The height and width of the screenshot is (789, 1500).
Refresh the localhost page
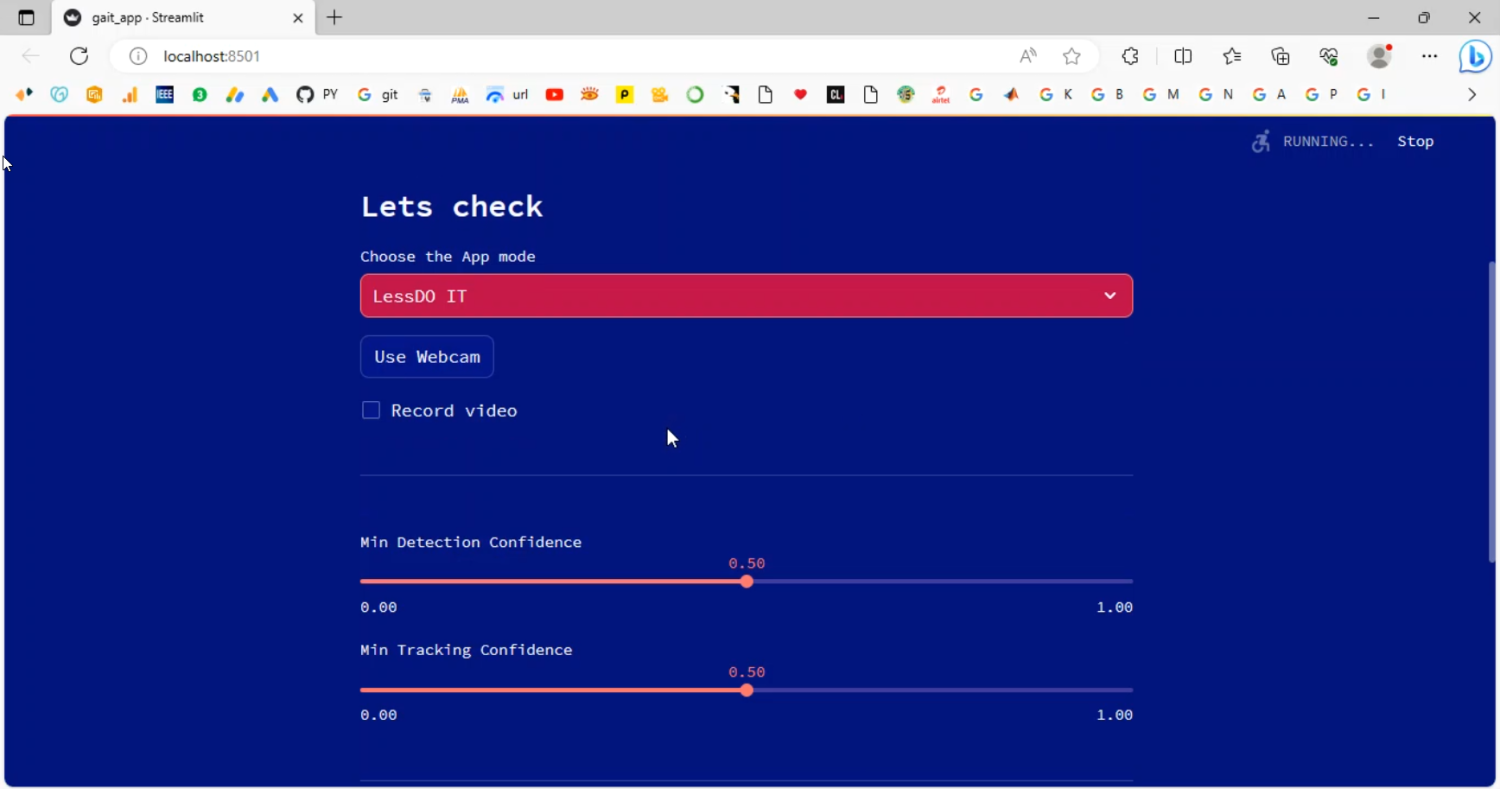79,56
